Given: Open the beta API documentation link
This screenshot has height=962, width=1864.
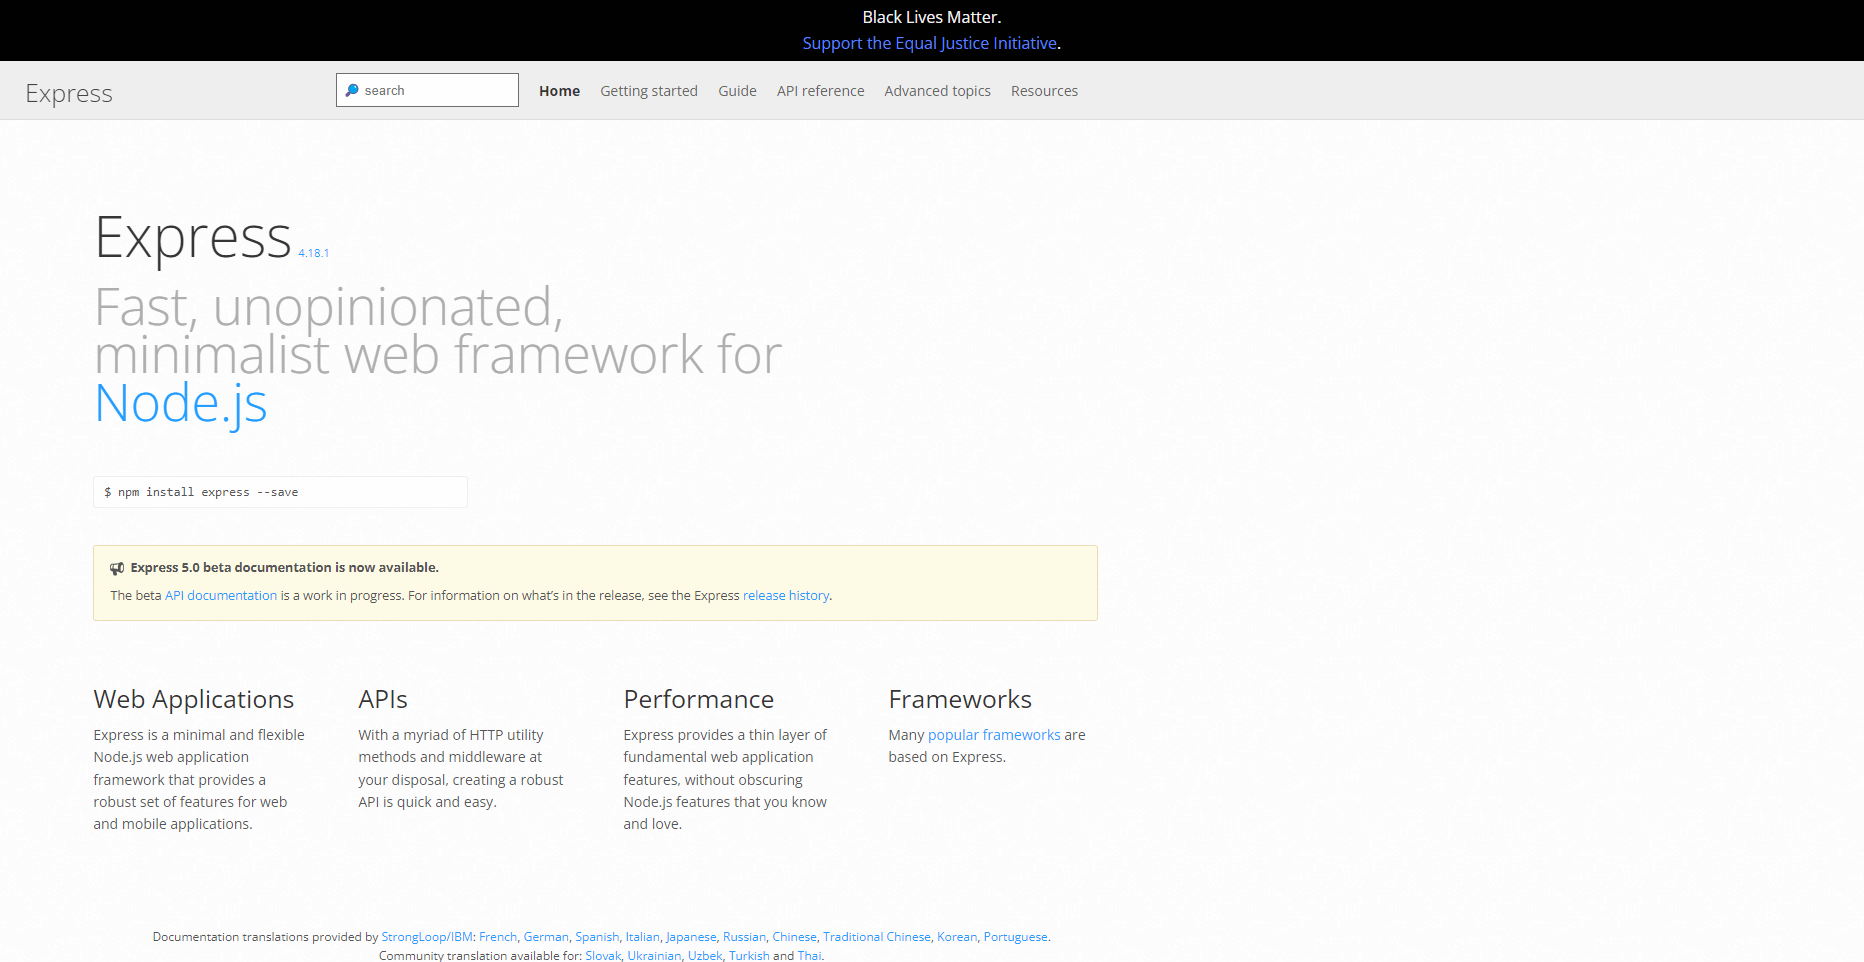Looking at the screenshot, I should (x=221, y=595).
